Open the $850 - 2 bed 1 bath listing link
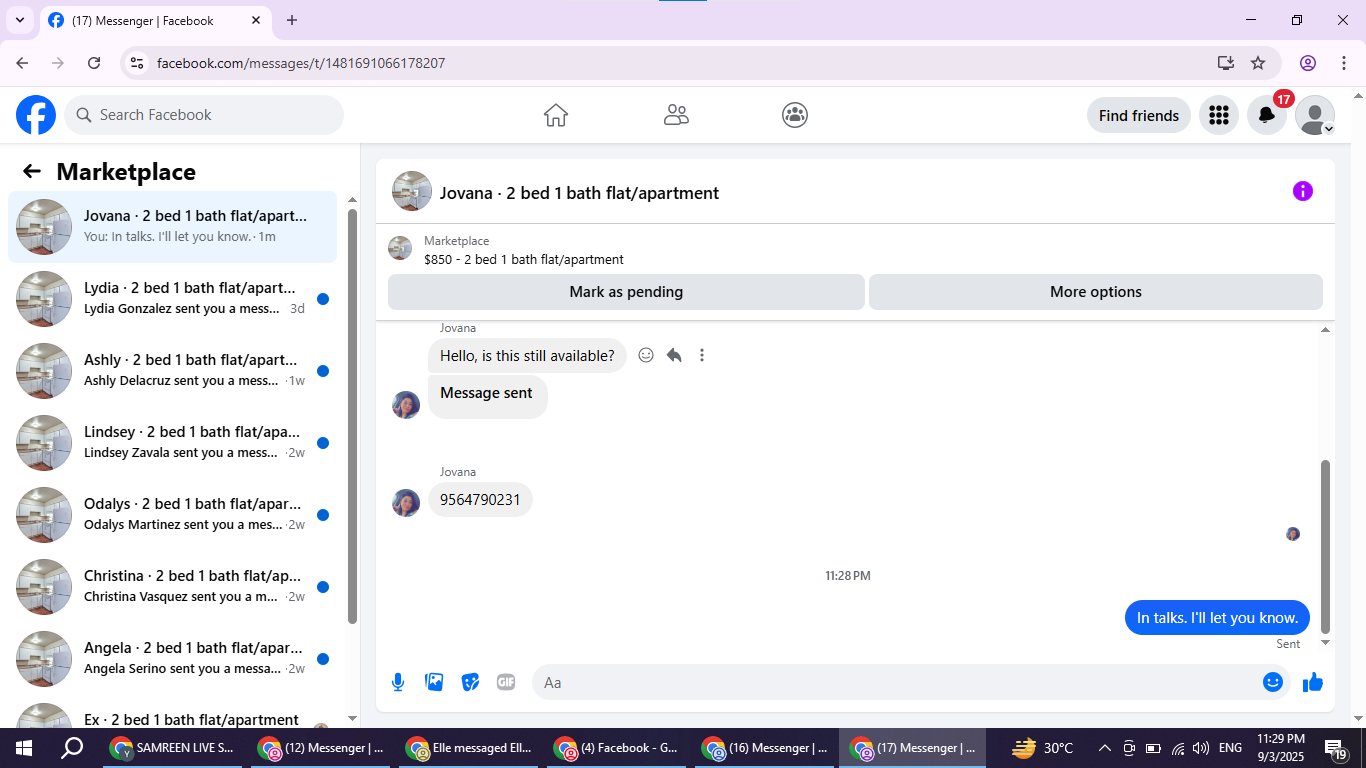Screen dimensions: 1366x768 pyautogui.click(x=523, y=259)
